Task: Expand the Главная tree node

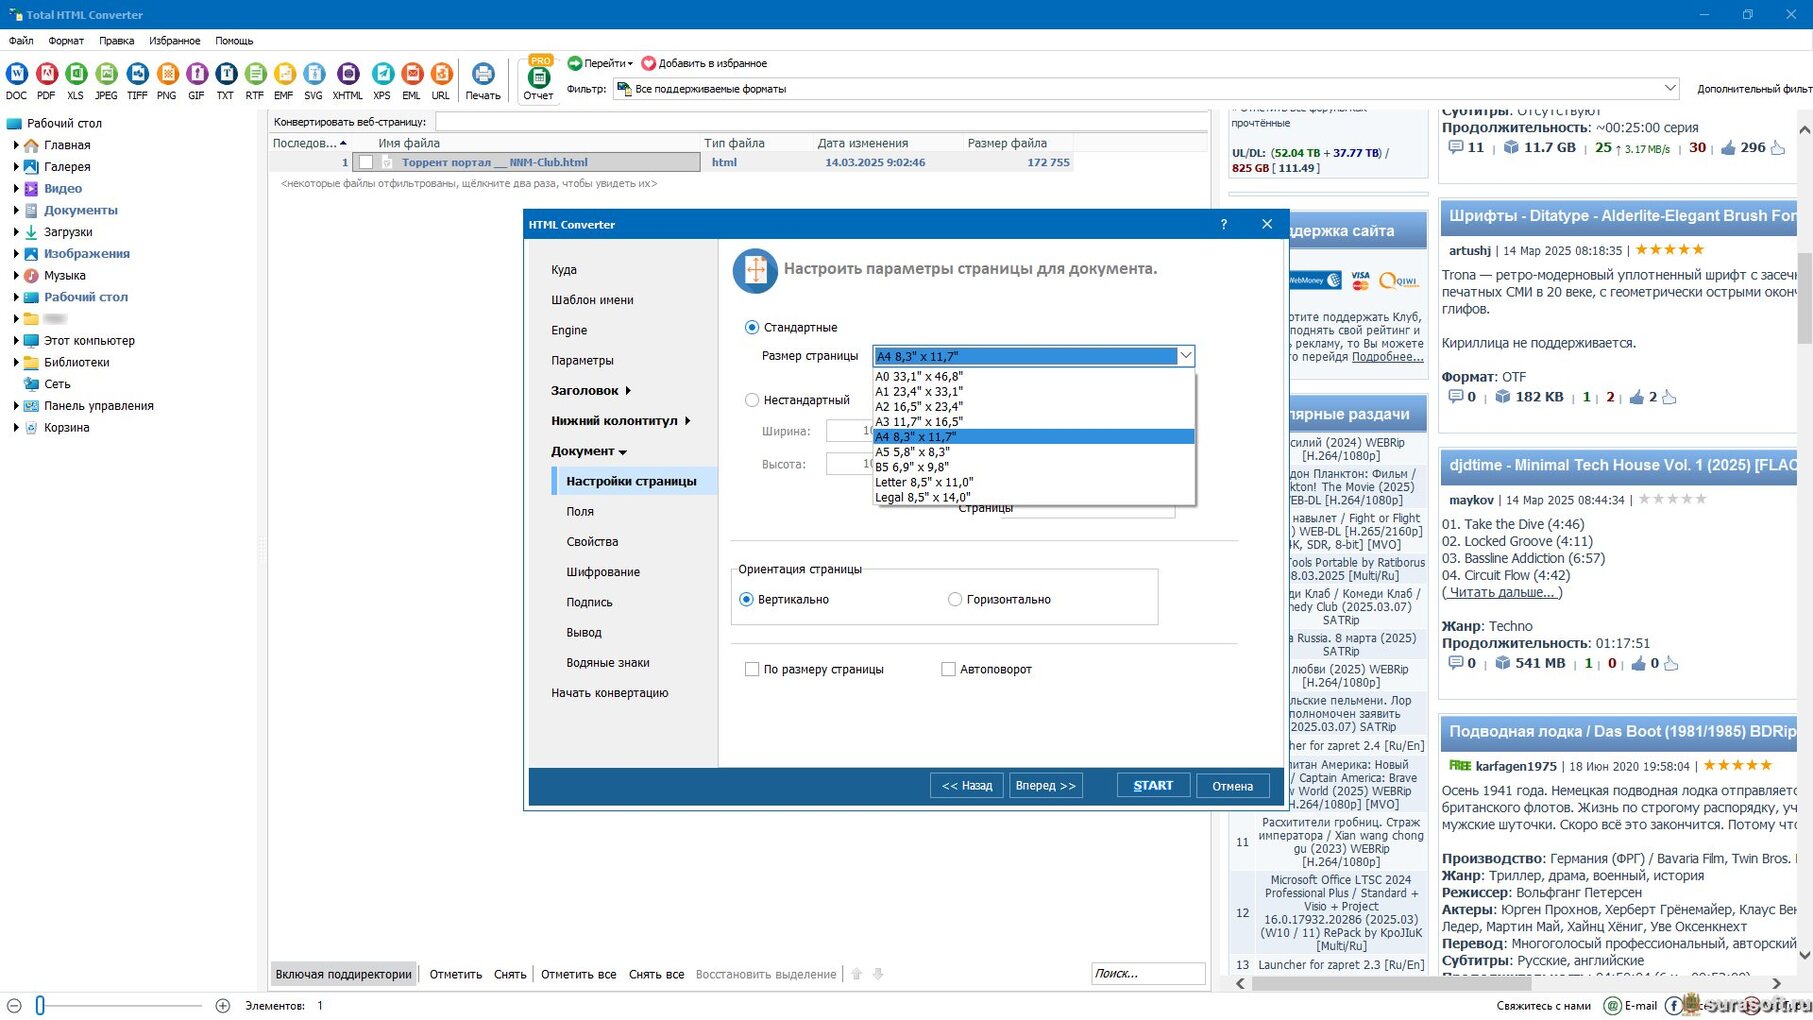Action: (x=16, y=145)
